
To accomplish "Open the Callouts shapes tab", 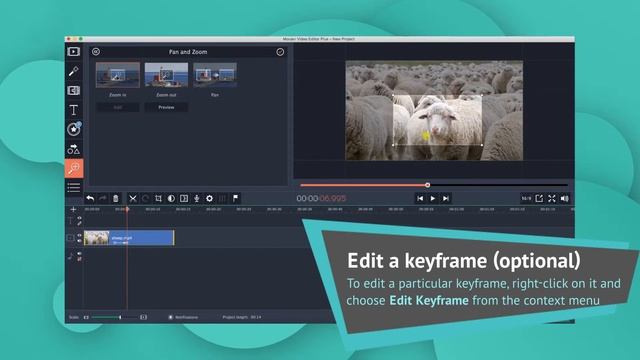I will point(73,149).
